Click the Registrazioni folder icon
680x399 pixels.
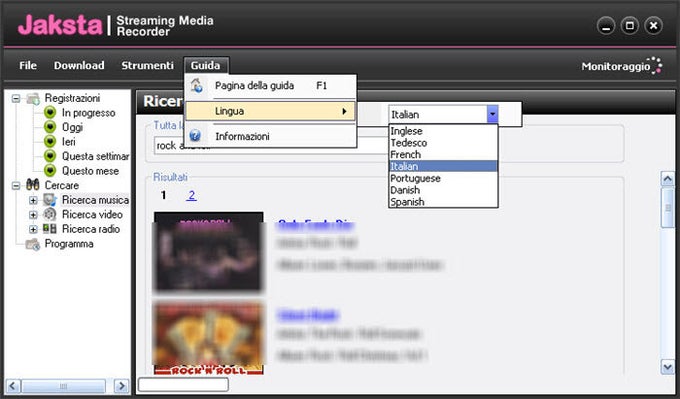(33, 98)
